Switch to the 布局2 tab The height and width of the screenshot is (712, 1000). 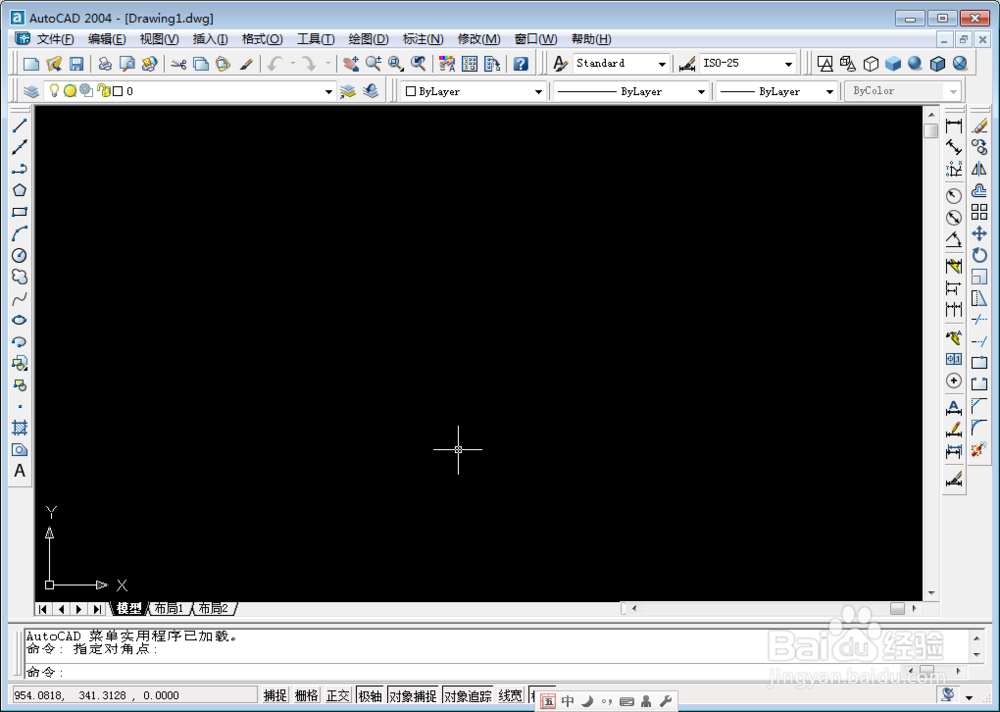(214, 609)
